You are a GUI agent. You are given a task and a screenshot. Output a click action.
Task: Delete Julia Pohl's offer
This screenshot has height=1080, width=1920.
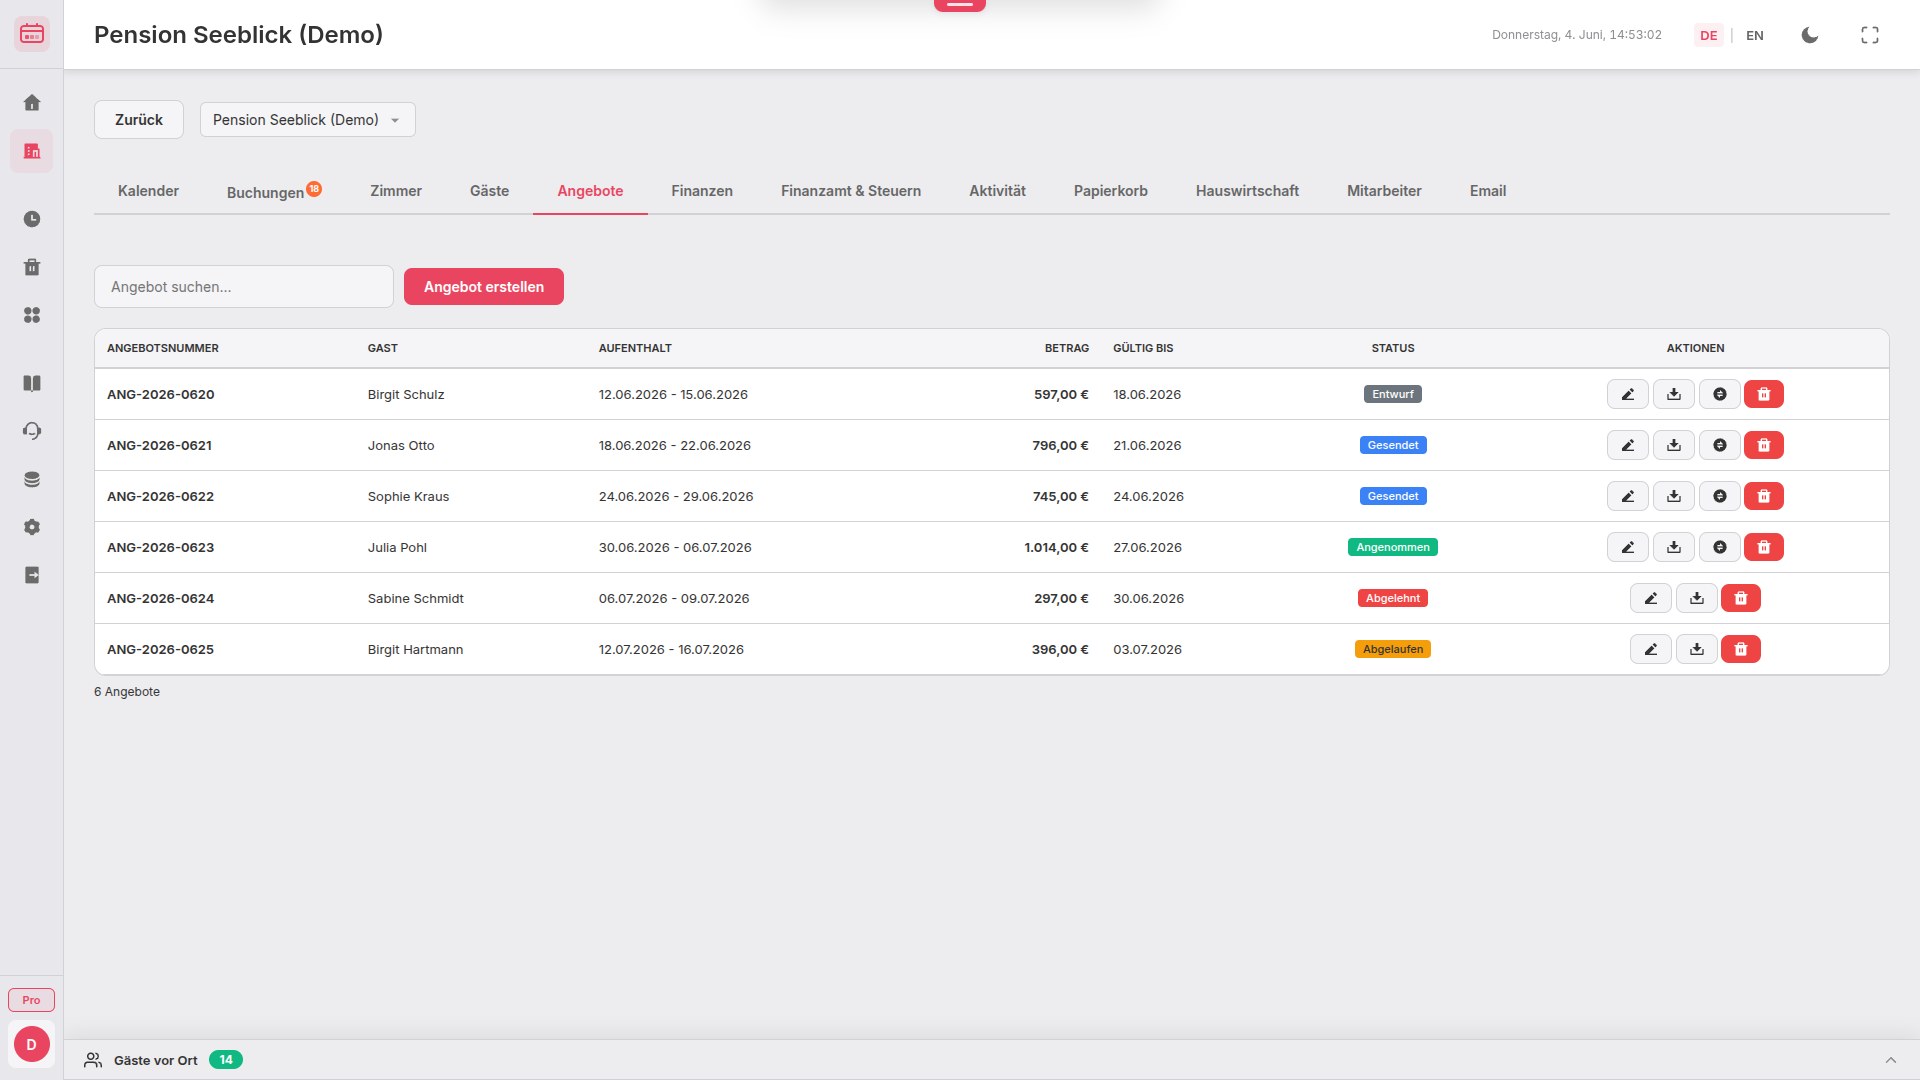coord(1764,547)
